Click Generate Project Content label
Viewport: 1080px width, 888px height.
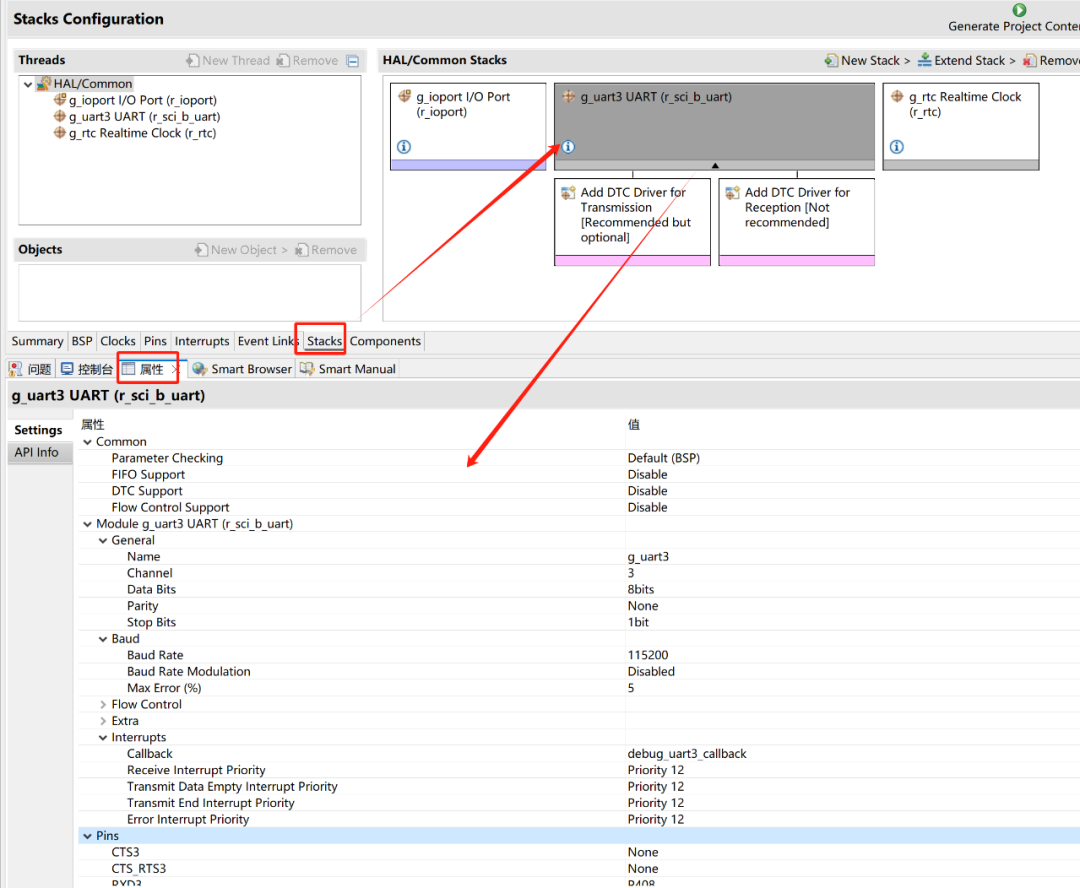[1014, 26]
